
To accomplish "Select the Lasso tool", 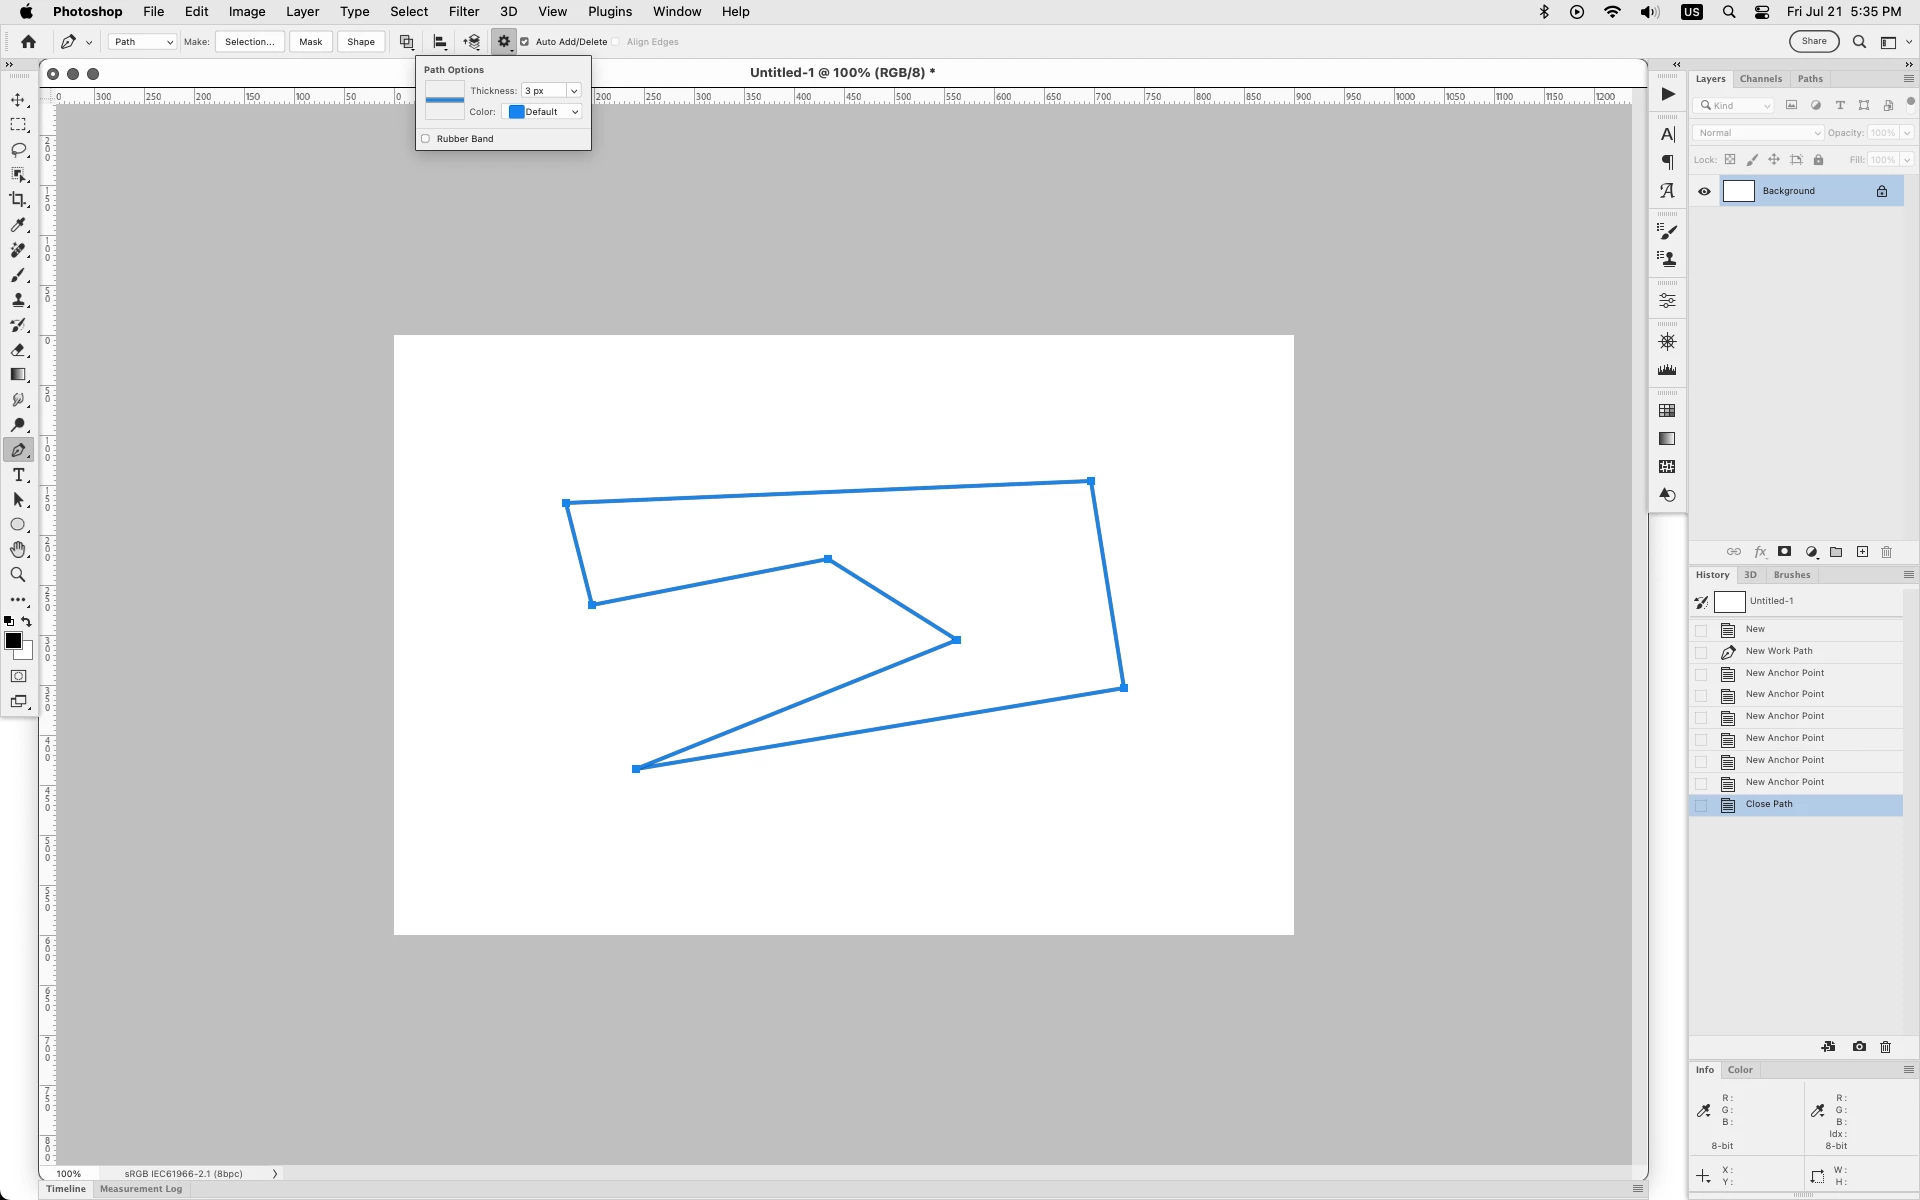I will click(18, 150).
